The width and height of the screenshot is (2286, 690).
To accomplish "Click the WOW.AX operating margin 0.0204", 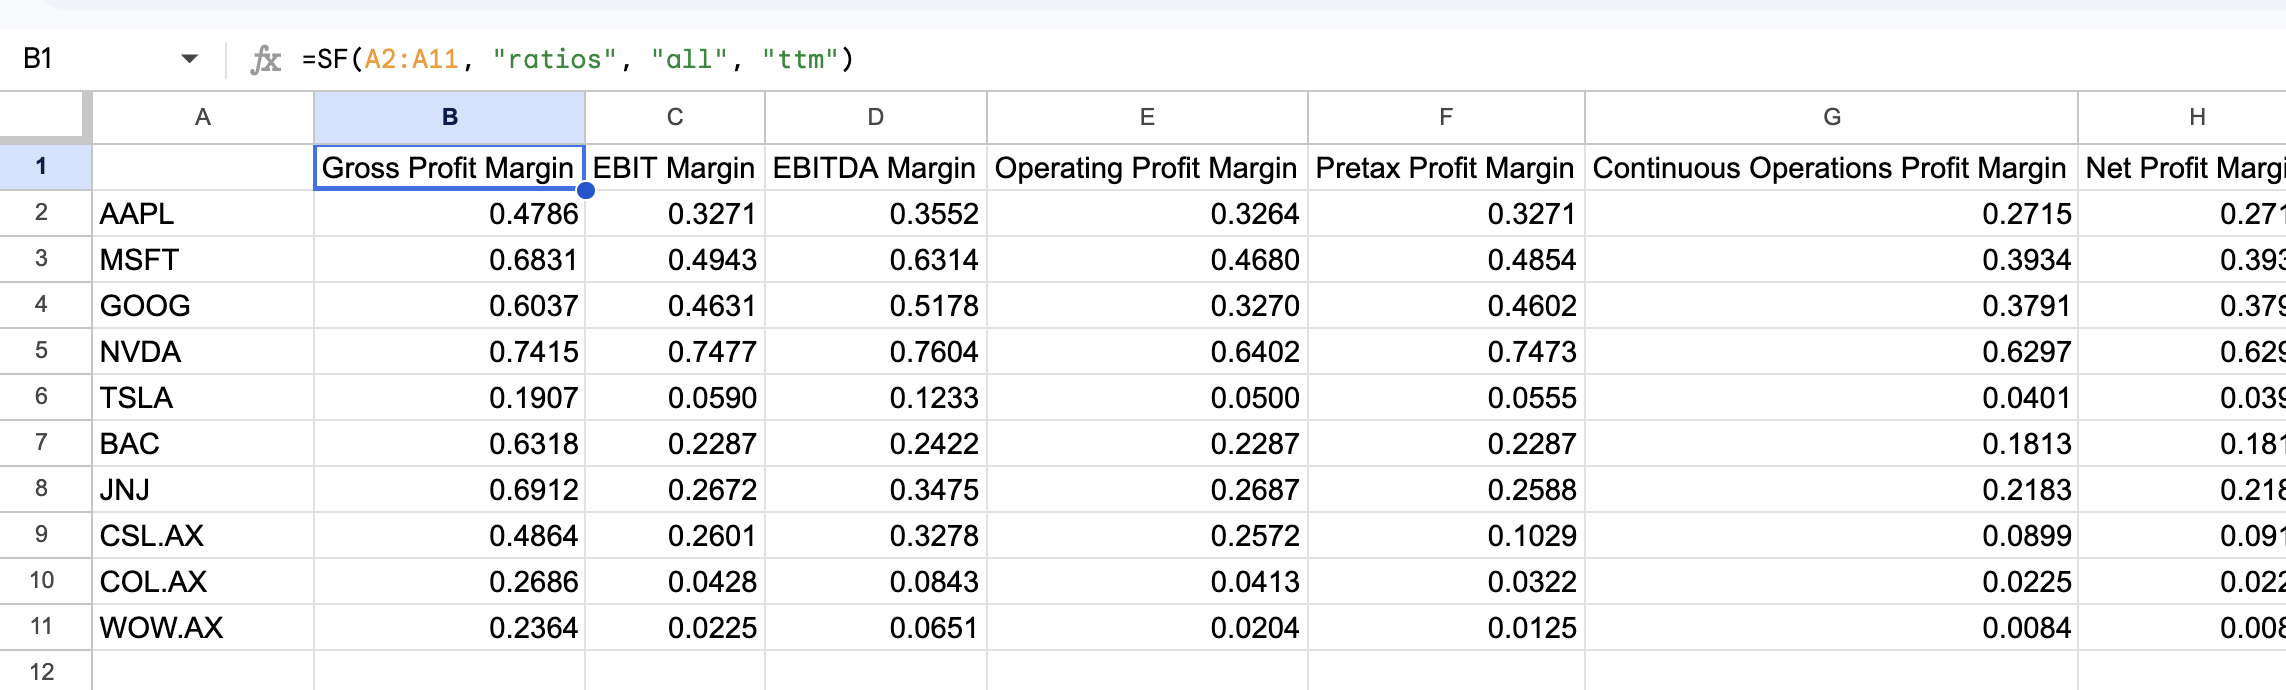I will [1147, 627].
